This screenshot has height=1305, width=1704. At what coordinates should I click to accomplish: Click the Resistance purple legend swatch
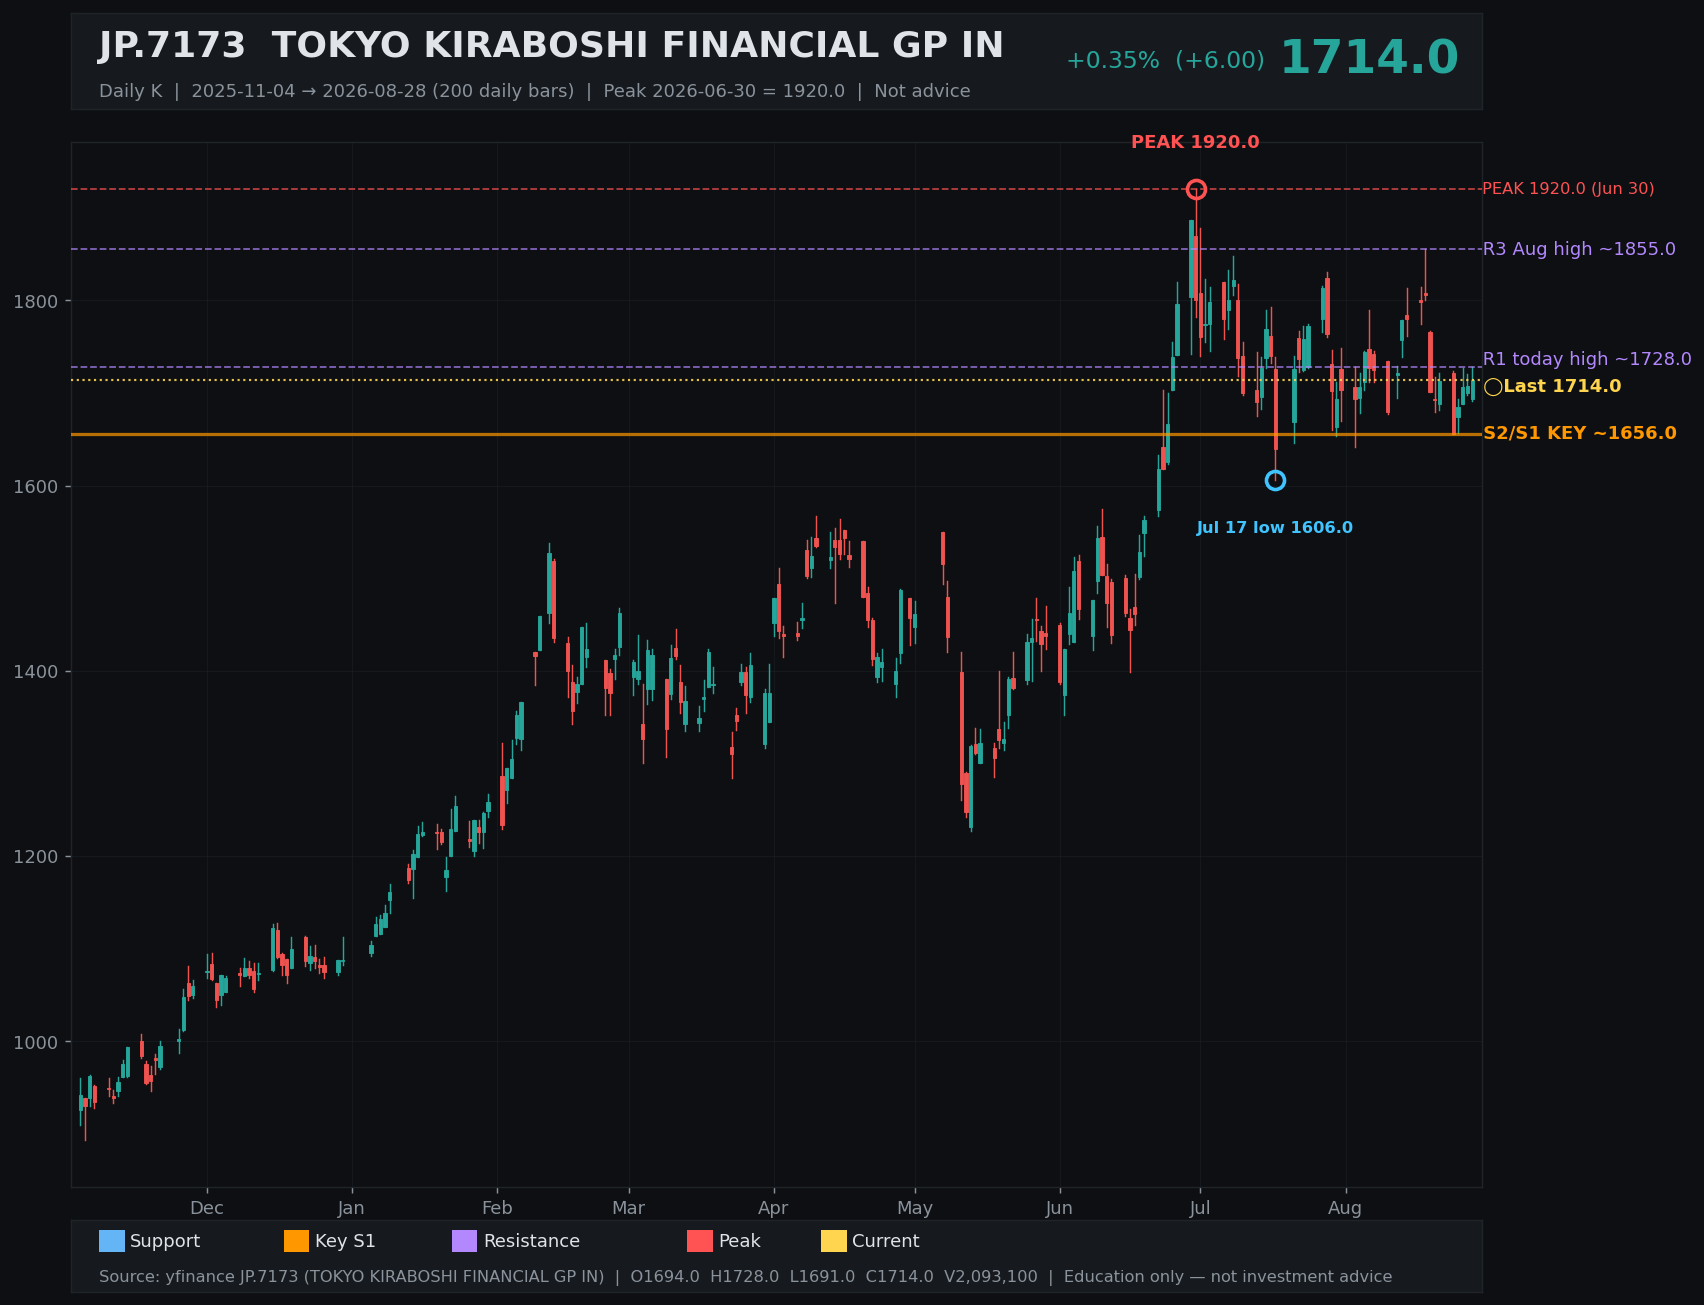465,1241
